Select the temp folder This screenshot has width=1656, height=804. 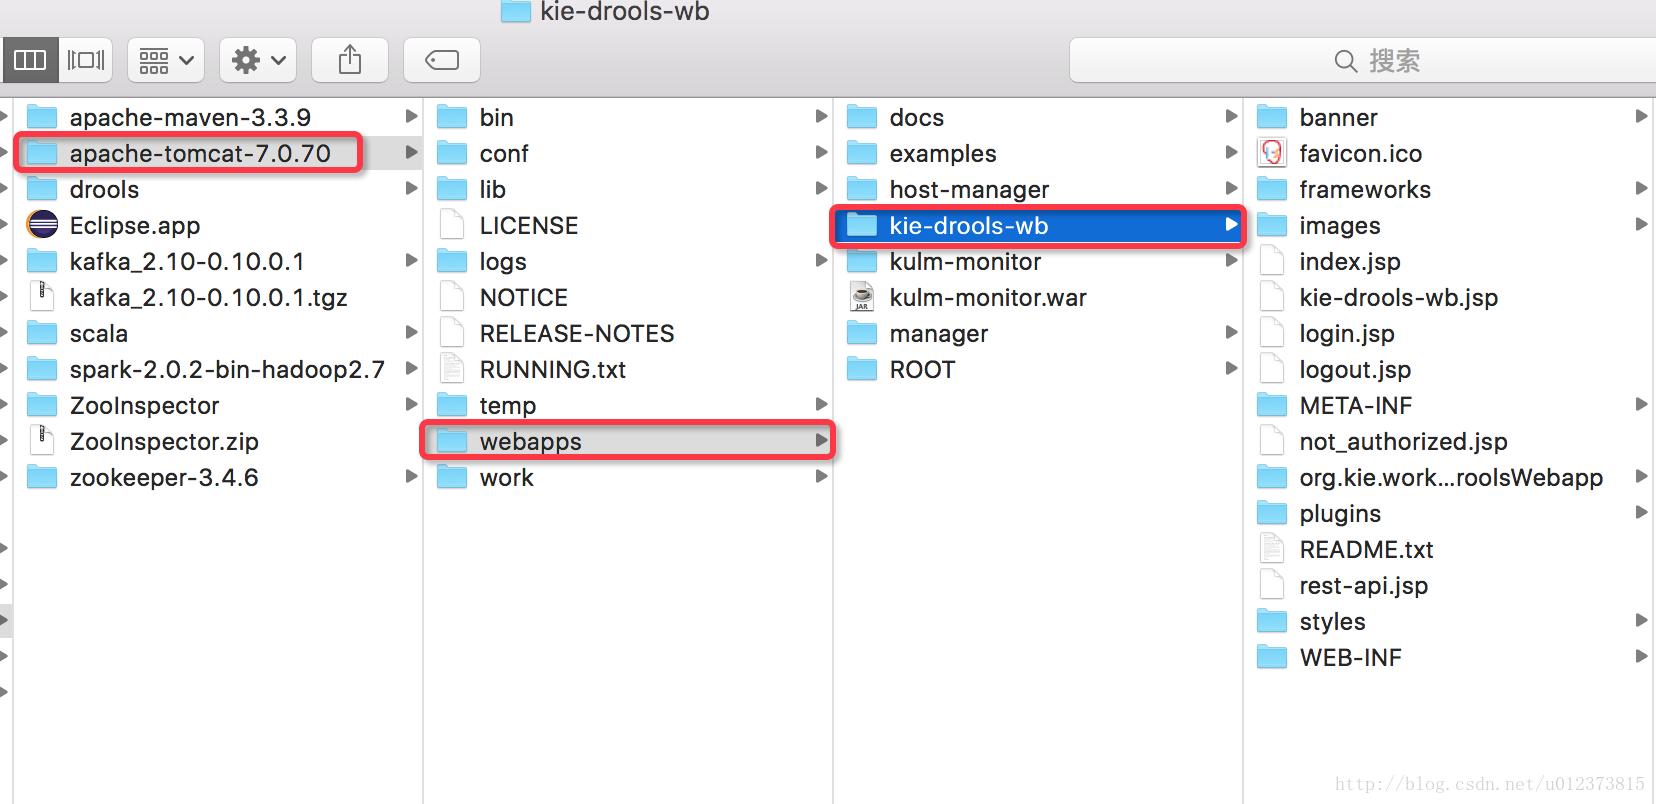629,405
